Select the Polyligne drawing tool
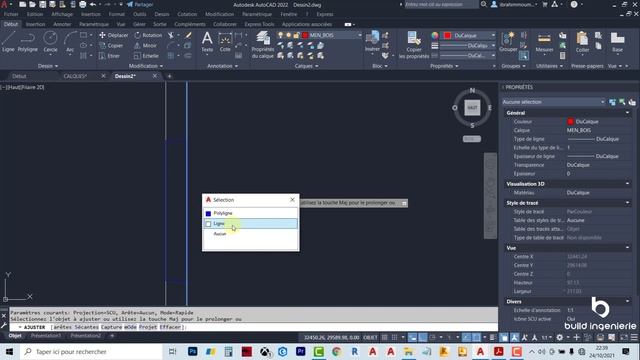This screenshot has height=360, width=640. [27, 42]
